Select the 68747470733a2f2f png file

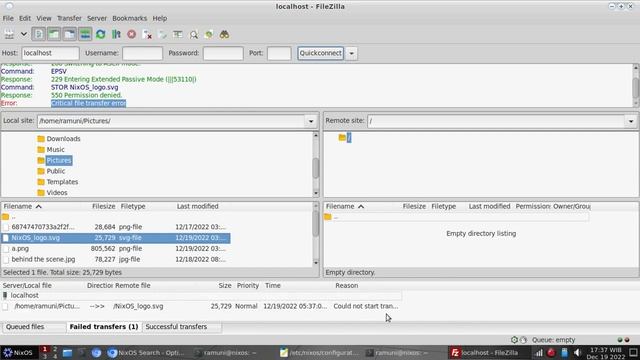[116, 227]
